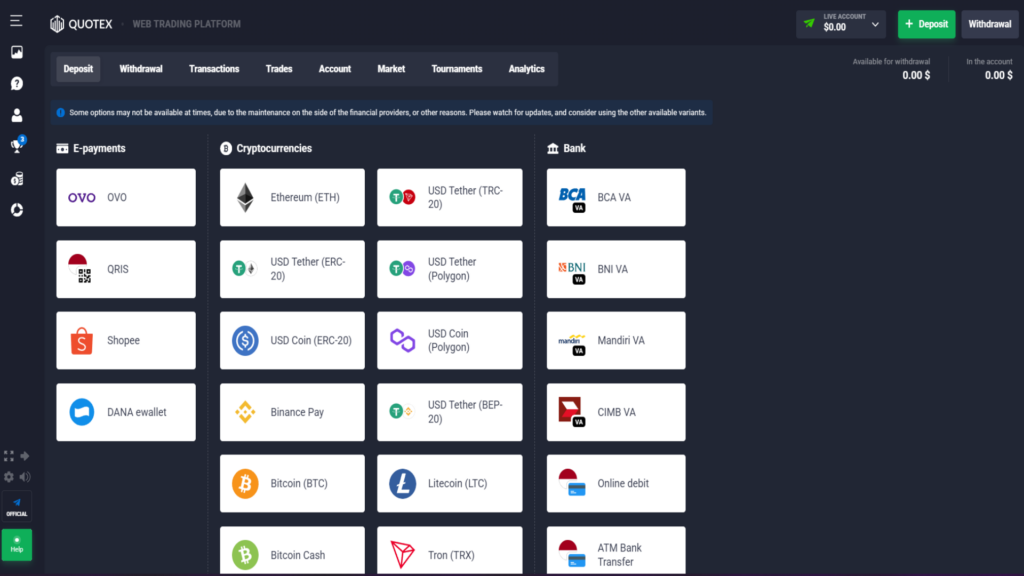1024x576 pixels.
Task: Choose USD Coin (Polygon) deposit
Action: click(450, 340)
